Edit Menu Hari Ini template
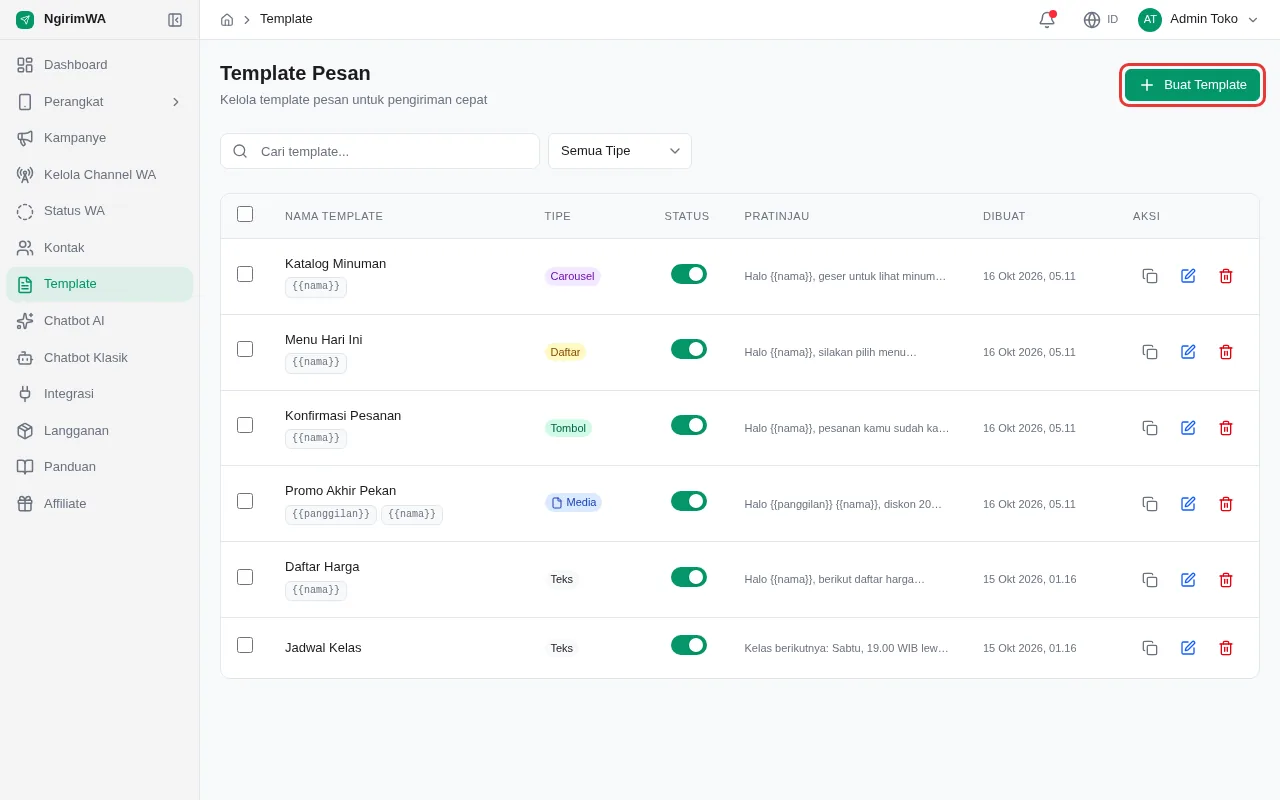The image size is (1280, 800). (1188, 352)
